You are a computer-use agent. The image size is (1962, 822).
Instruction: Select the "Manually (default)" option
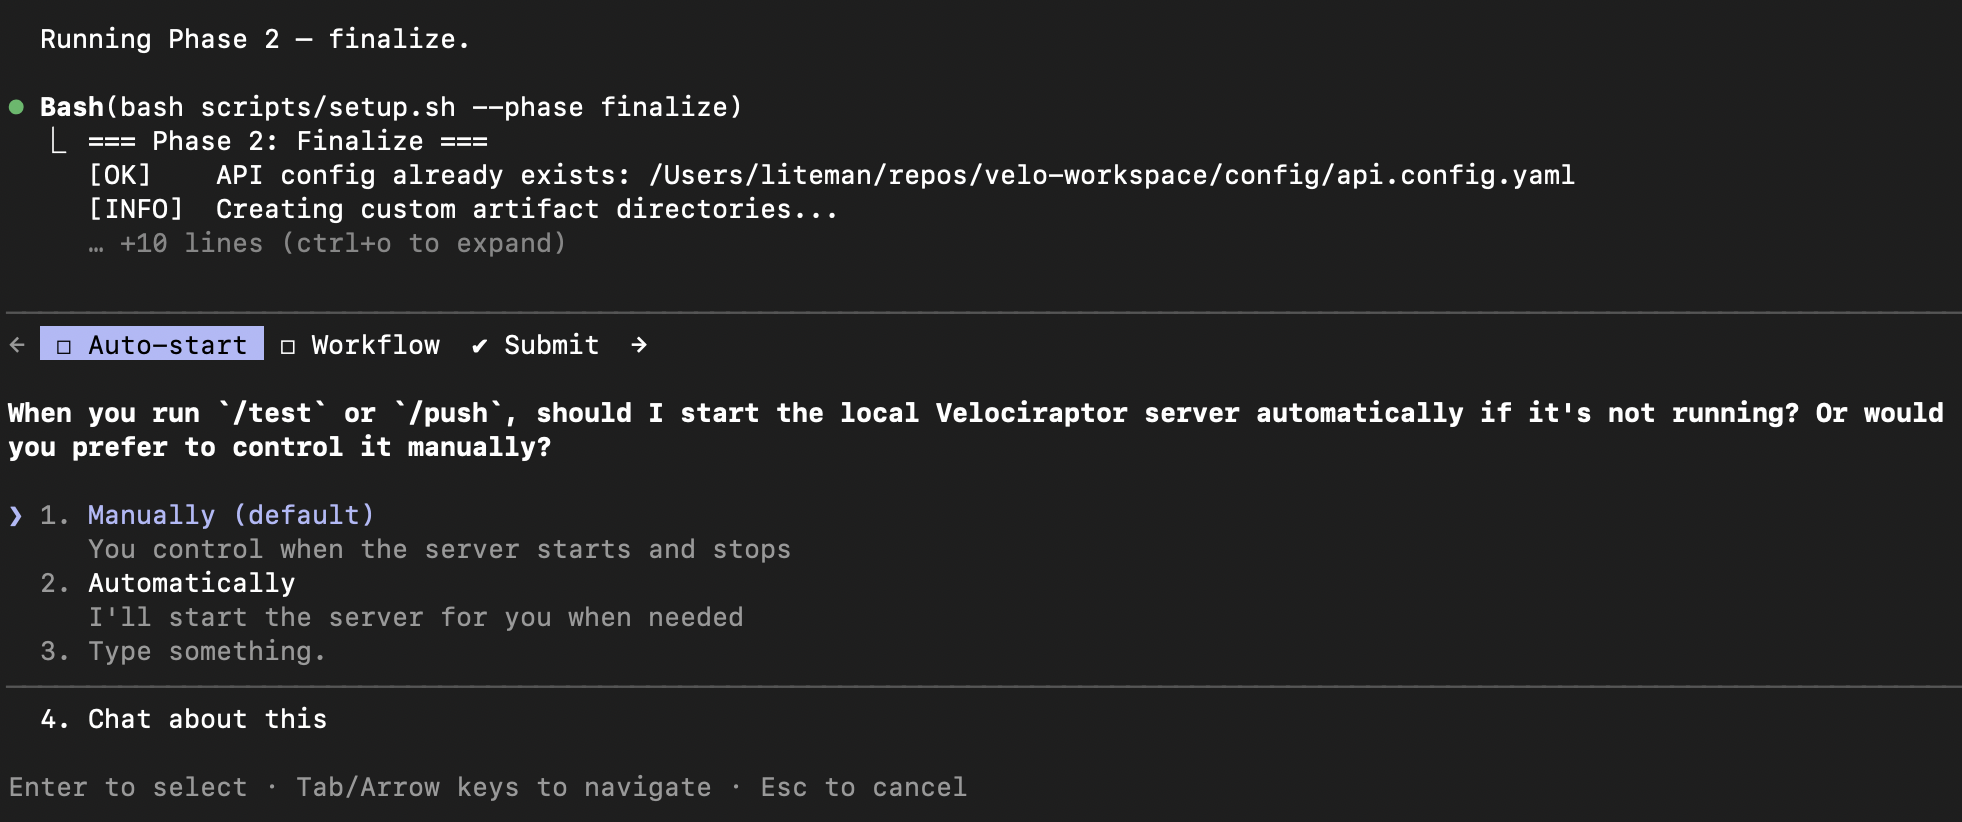pyautogui.click(x=230, y=515)
